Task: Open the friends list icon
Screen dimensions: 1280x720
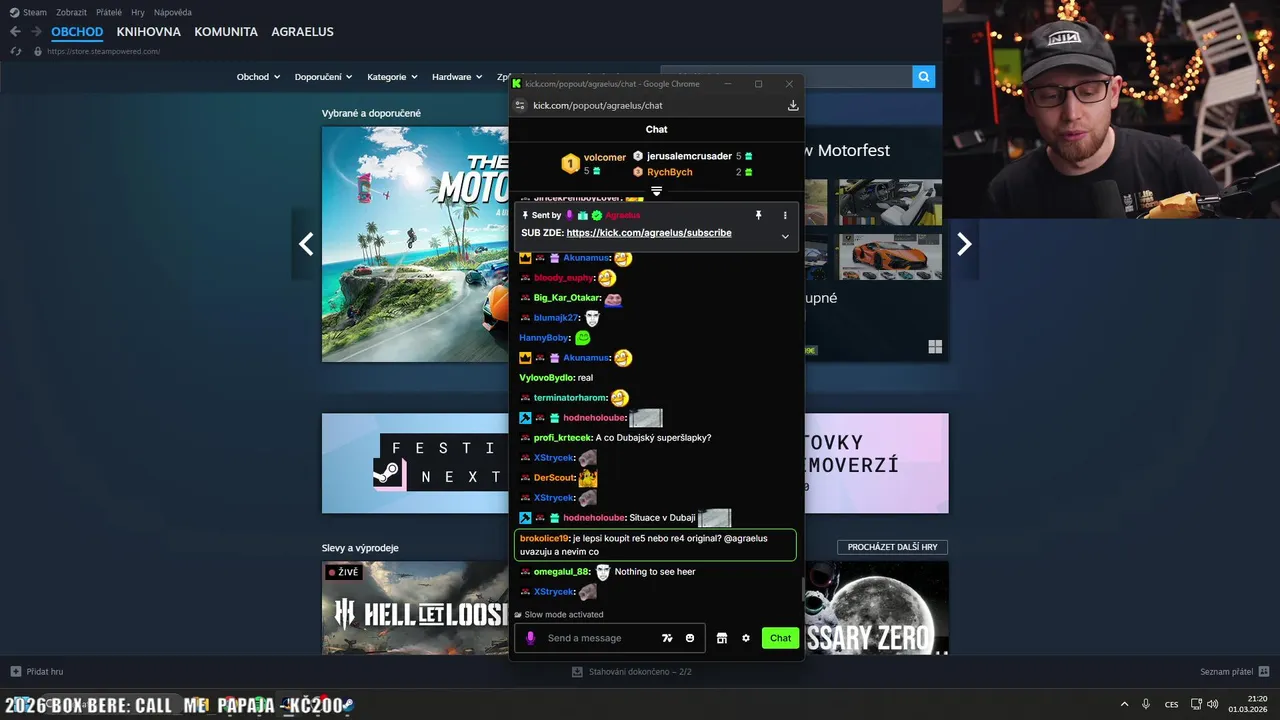Action: [x=1264, y=671]
